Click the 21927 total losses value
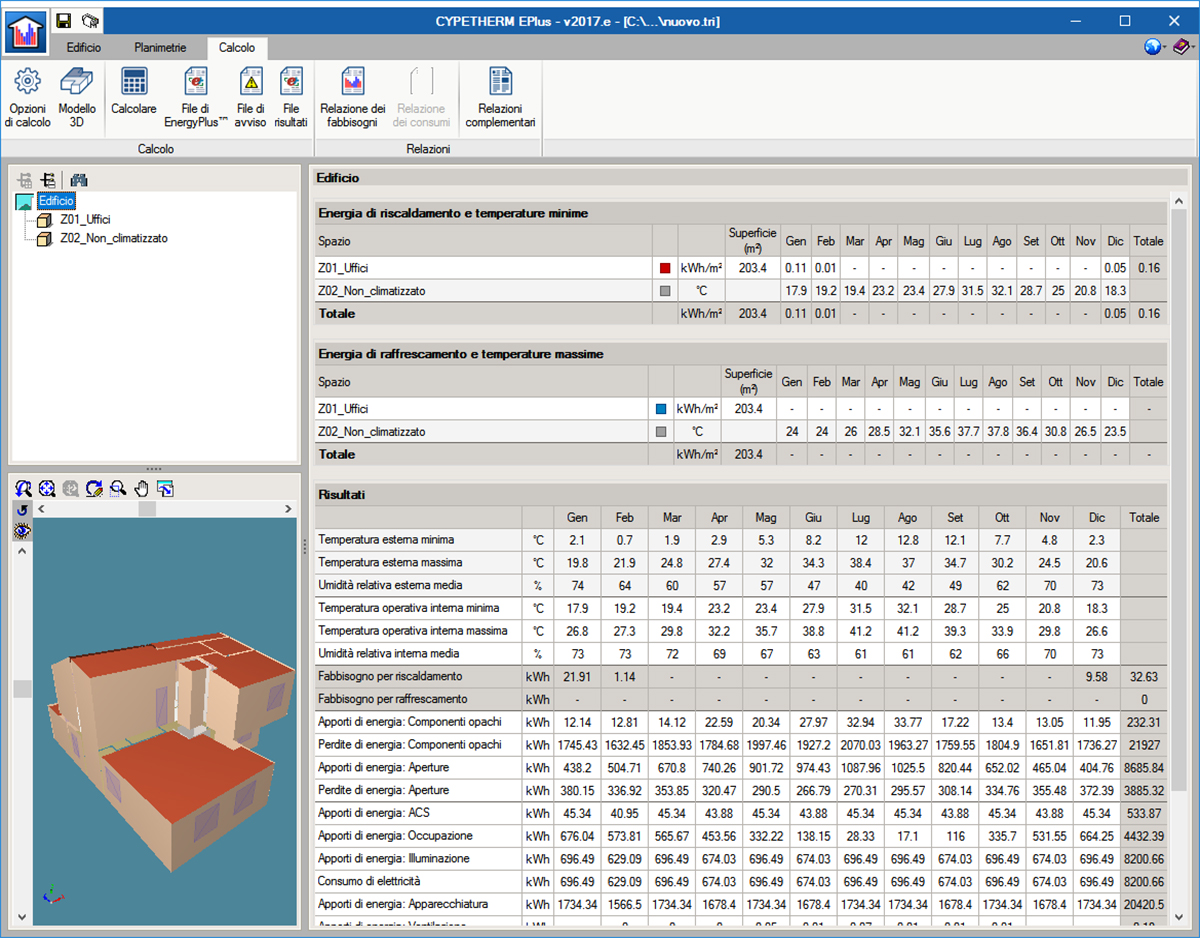1200x938 pixels. [x=1144, y=745]
